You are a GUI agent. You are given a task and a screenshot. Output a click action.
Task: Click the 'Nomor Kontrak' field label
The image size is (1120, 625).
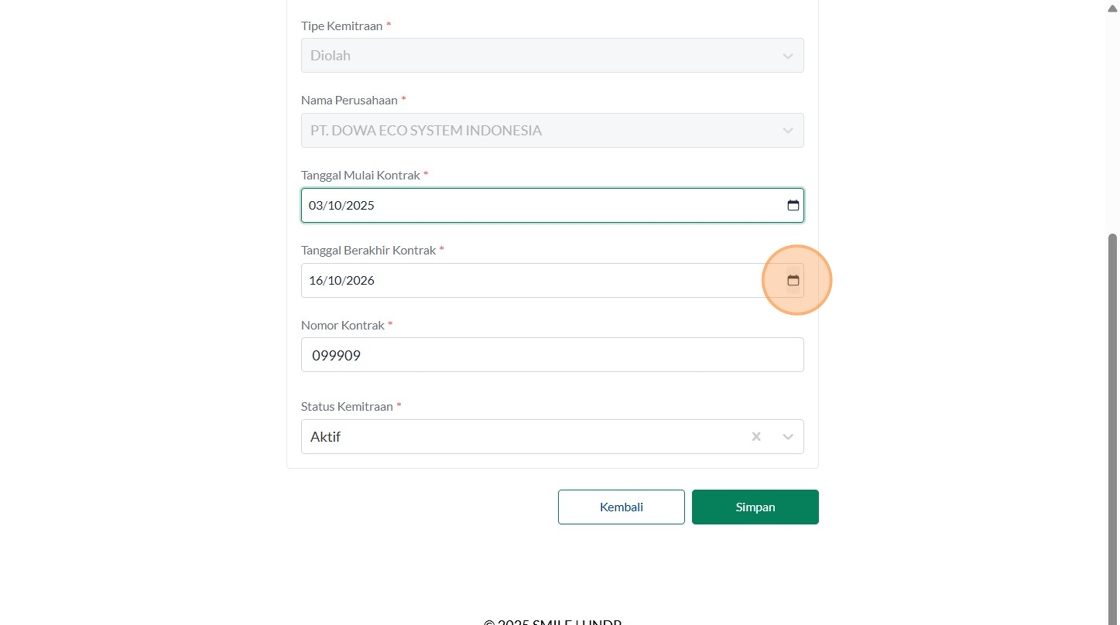click(x=342, y=325)
